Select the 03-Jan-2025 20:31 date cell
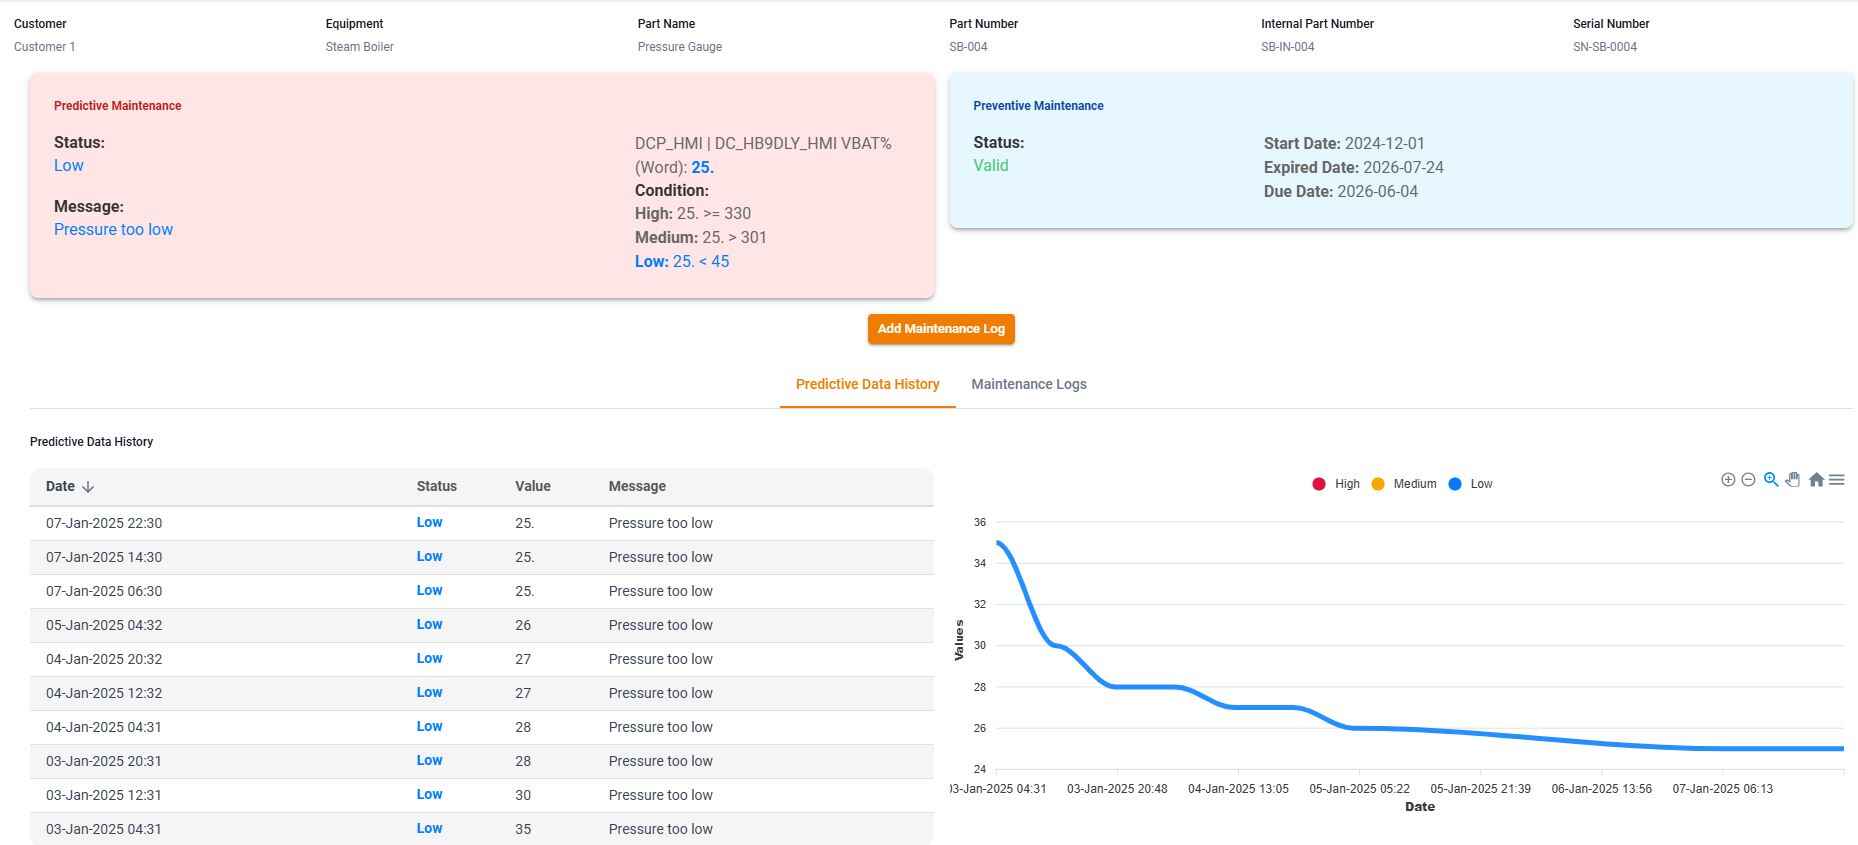The height and width of the screenshot is (845, 1858). click(104, 761)
